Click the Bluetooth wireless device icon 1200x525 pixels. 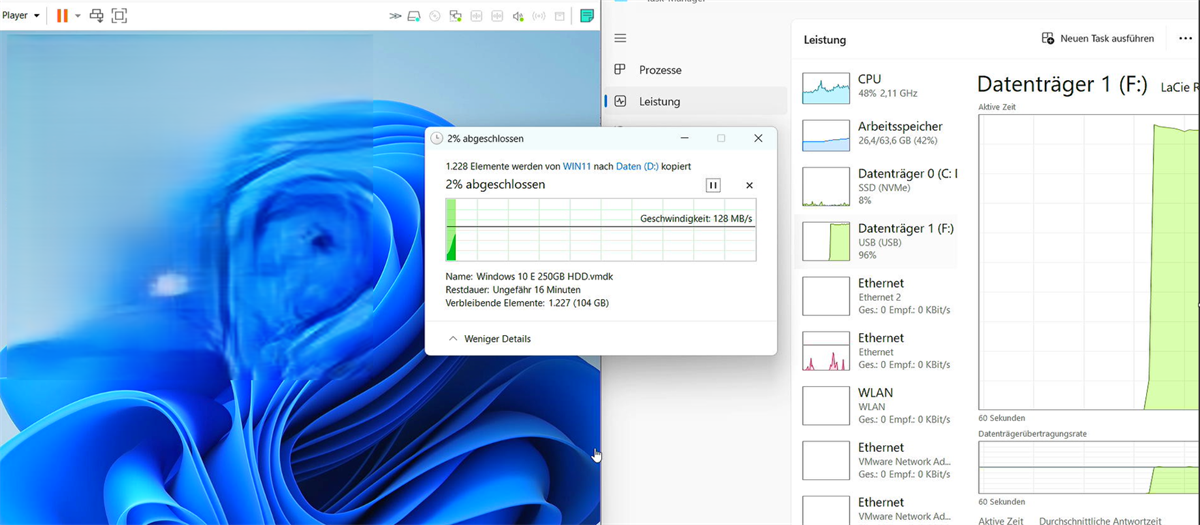point(539,16)
